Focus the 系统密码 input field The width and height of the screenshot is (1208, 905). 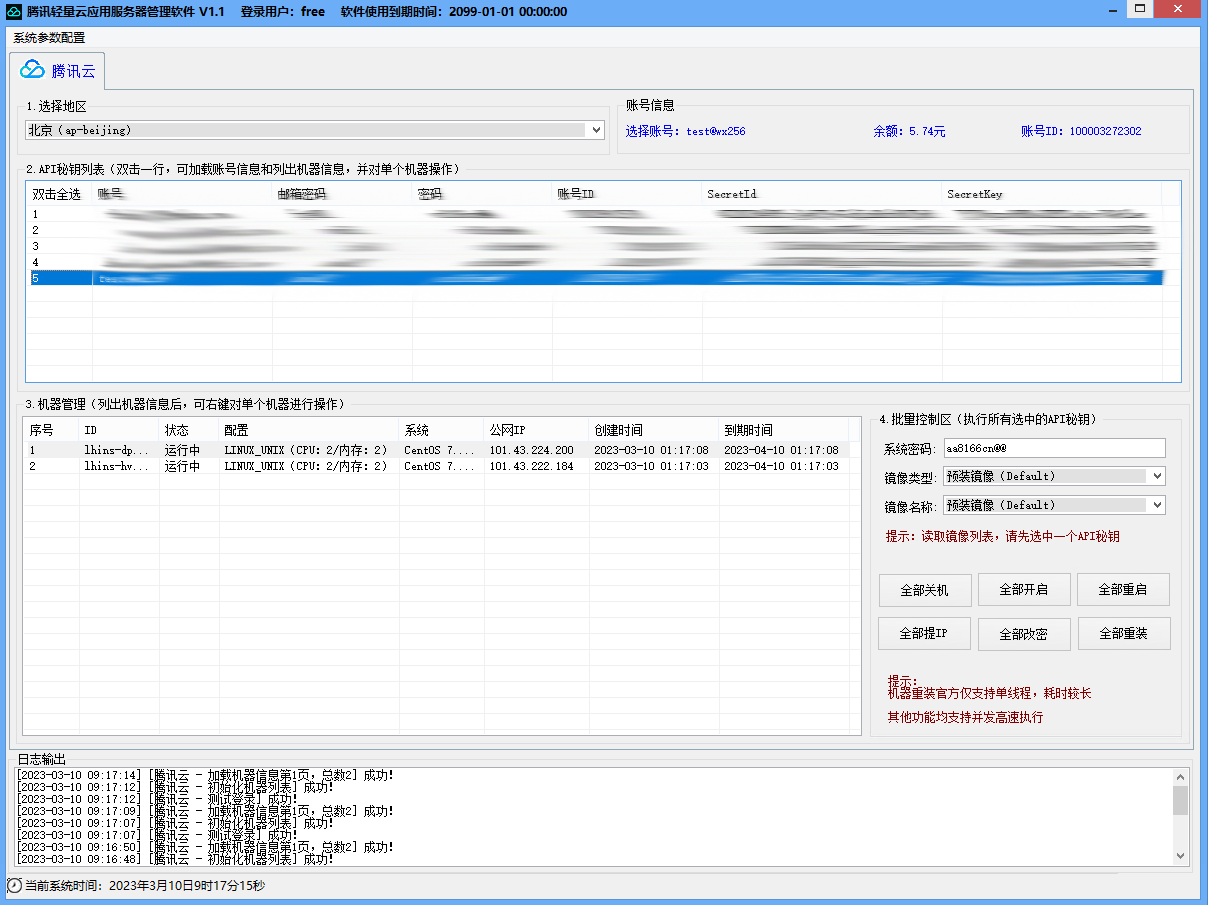point(1054,448)
